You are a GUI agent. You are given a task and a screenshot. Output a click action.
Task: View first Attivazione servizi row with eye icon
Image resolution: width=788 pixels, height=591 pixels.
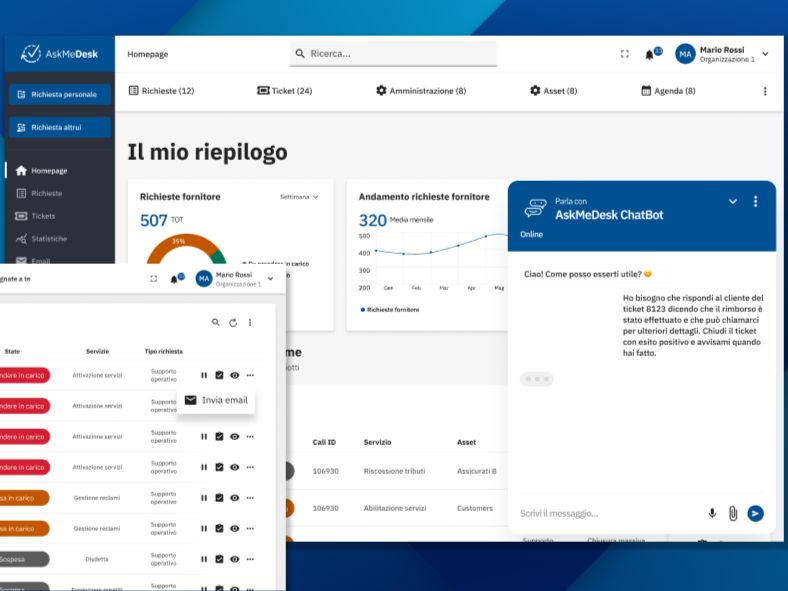(x=235, y=375)
